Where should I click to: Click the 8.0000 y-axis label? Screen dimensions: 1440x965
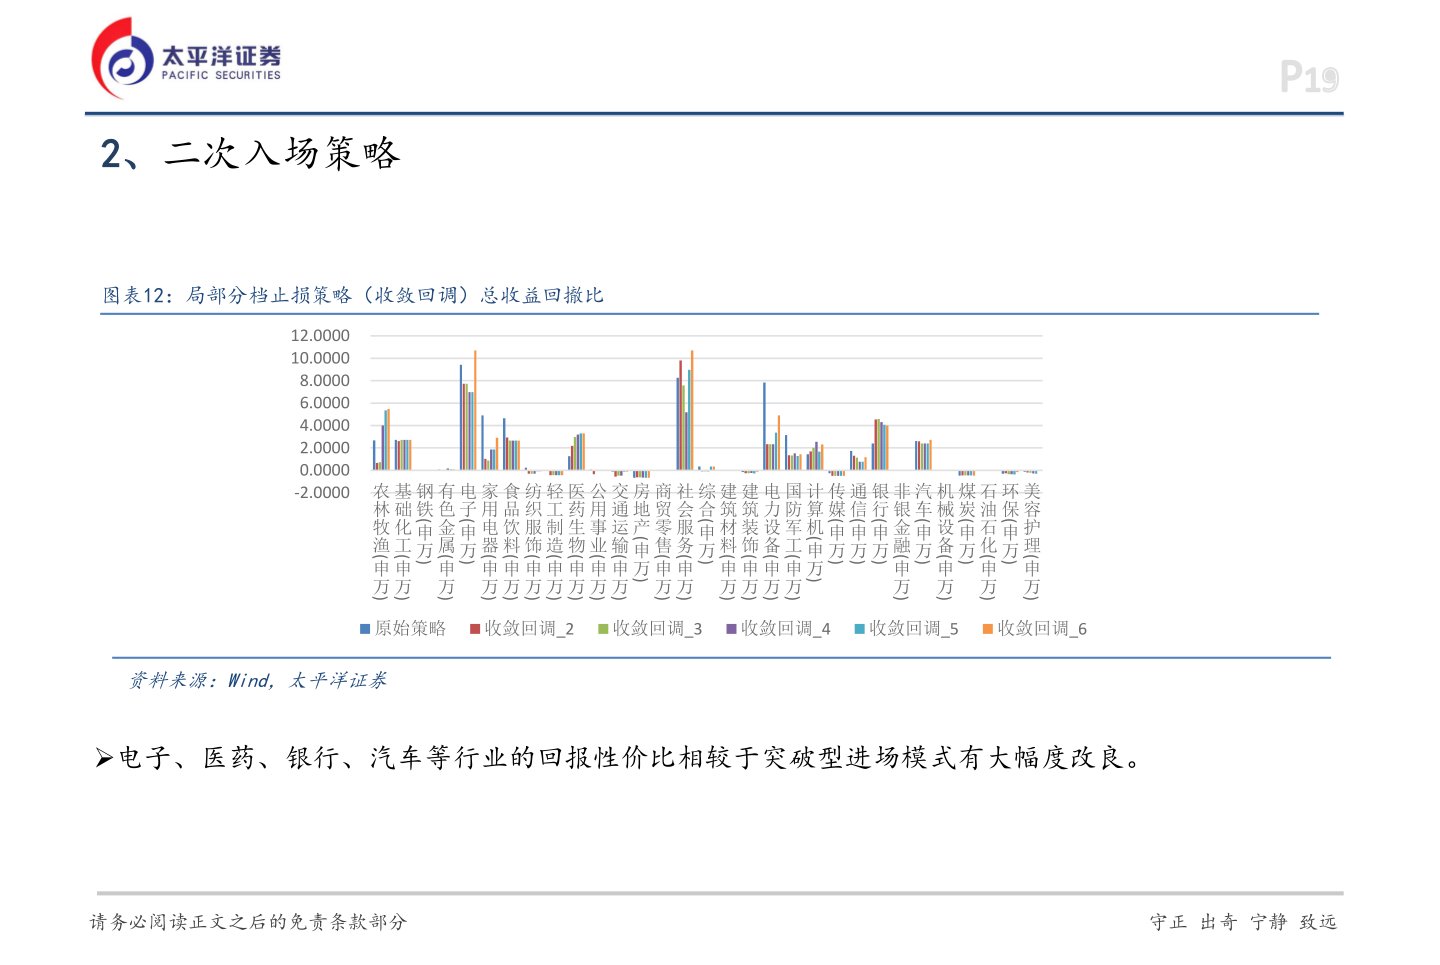(x=324, y=380)
